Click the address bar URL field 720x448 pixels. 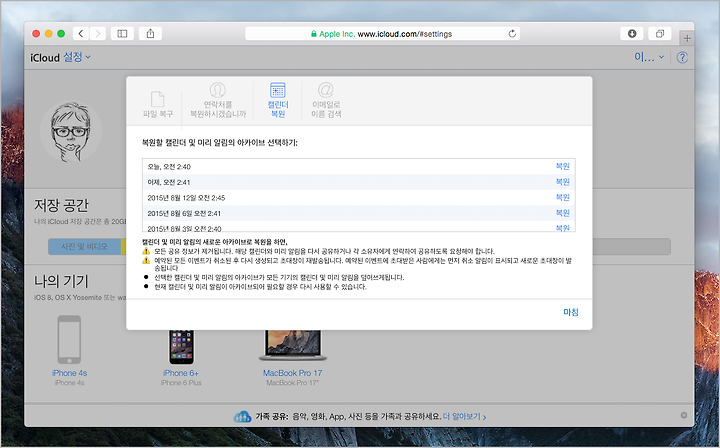[382, 34]
